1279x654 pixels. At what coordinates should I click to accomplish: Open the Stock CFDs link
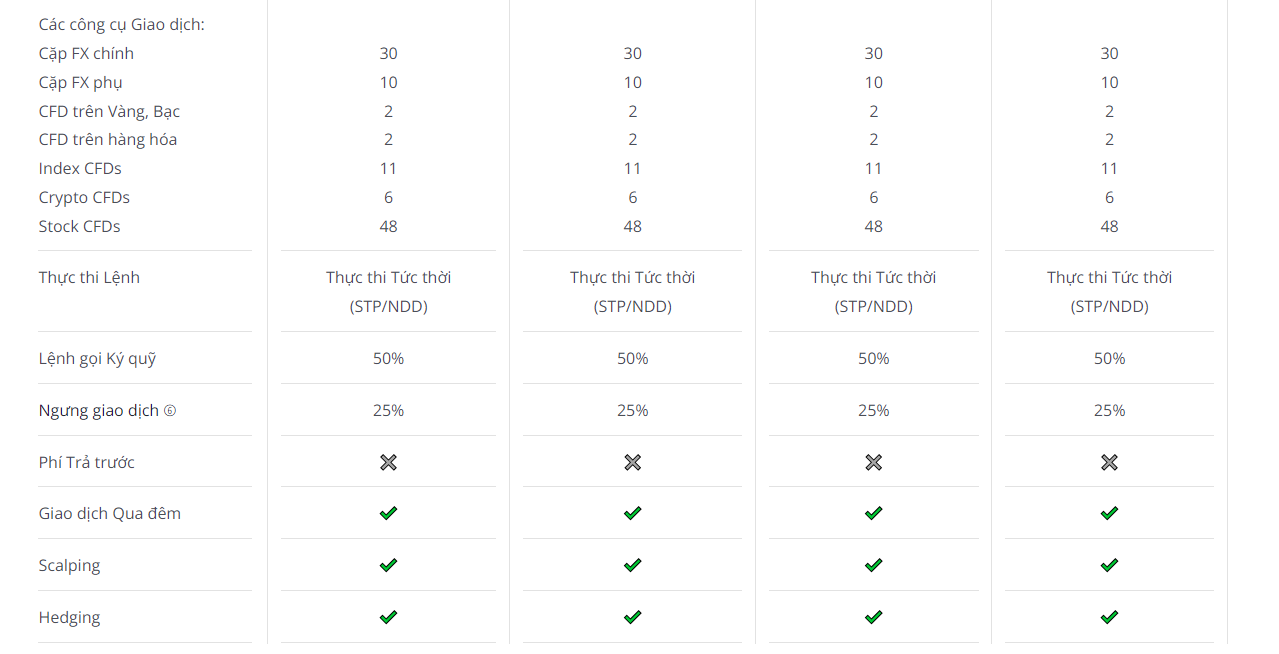(79, 226)
